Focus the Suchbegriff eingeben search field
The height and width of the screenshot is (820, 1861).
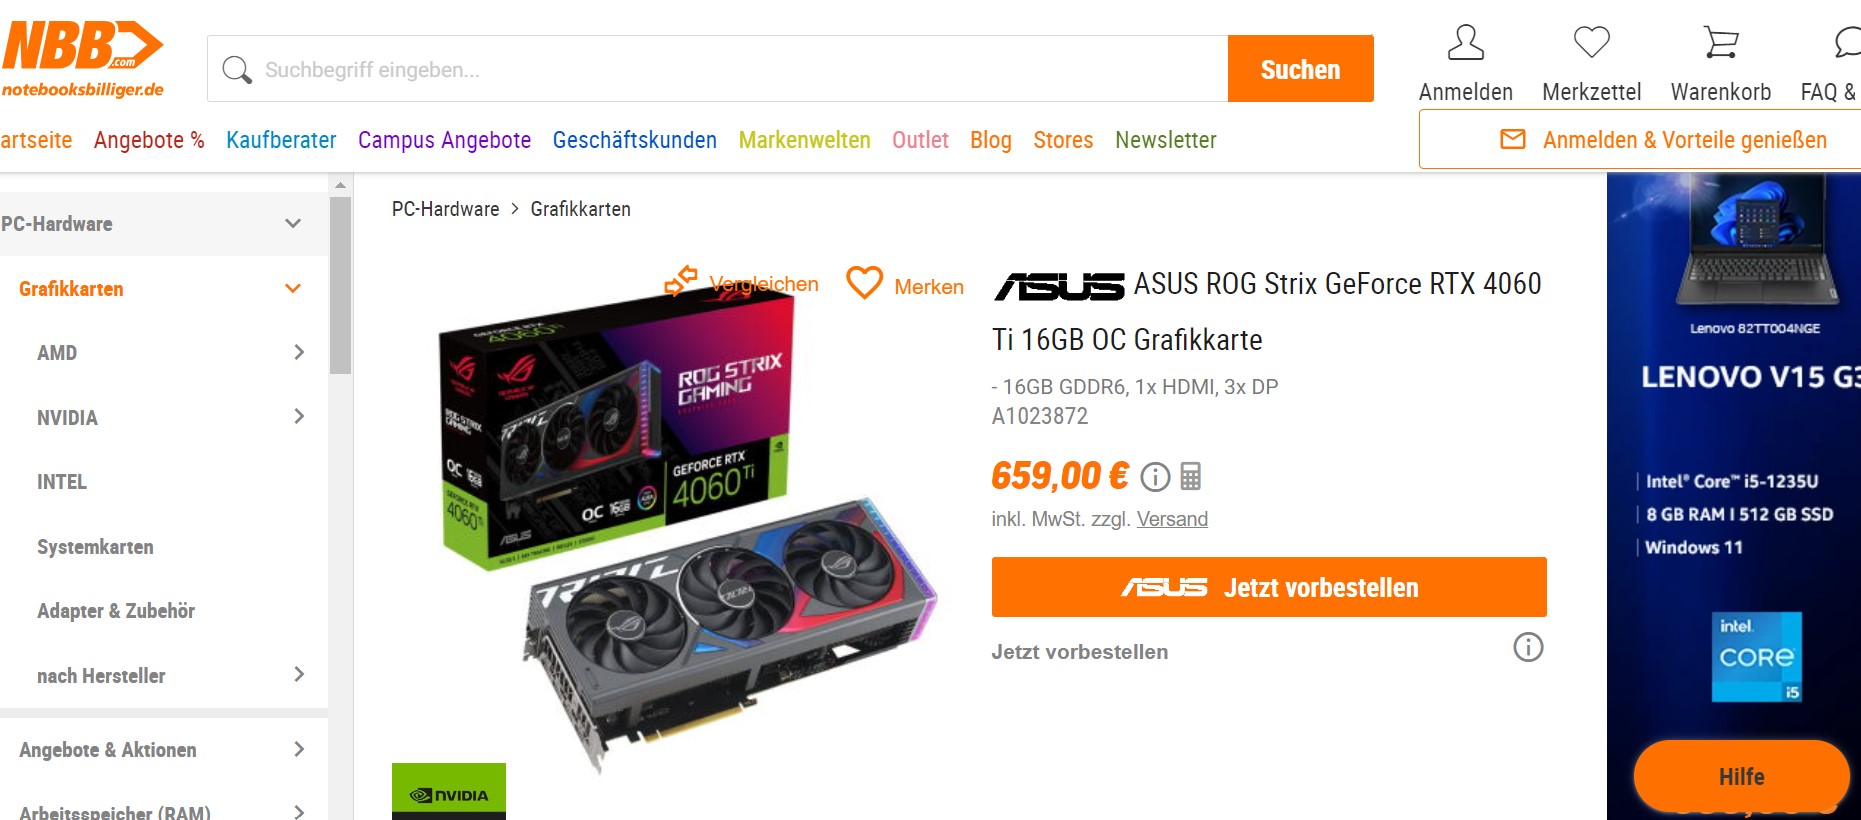coord(718,69)
